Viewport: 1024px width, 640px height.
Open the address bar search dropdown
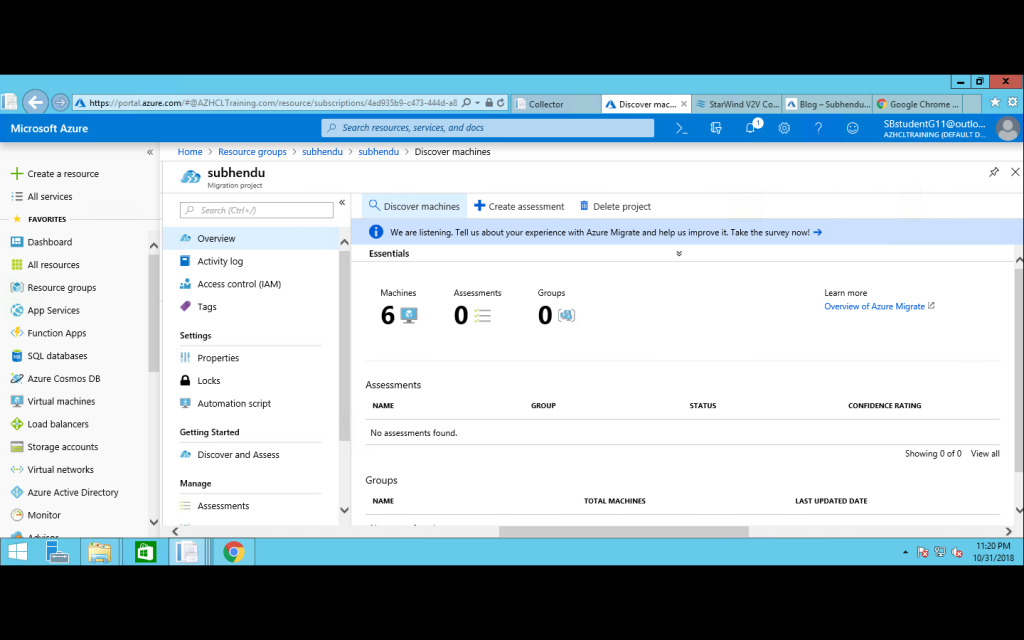(477, 103)
